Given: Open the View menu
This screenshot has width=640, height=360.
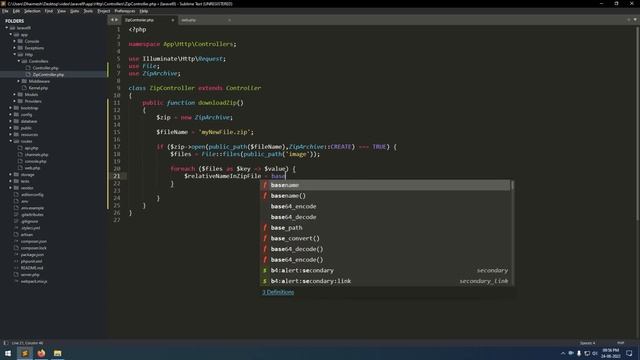Looking at the screenshot, I should coord(61,11).
